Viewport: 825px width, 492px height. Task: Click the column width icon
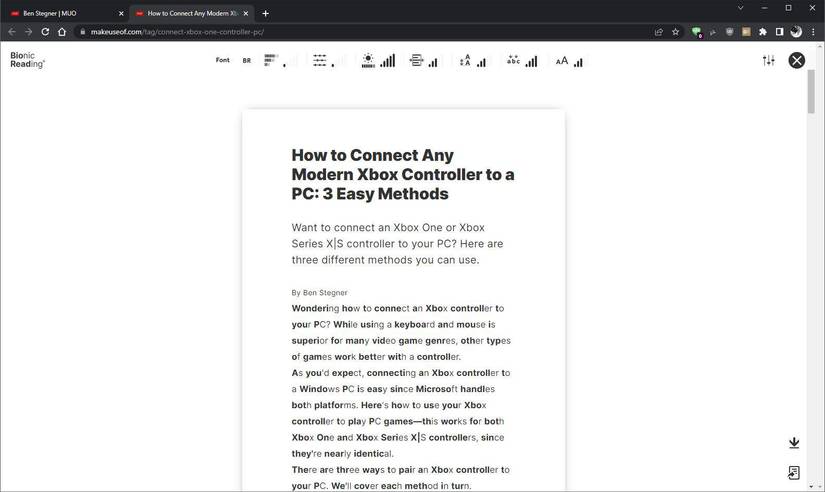[x=416, y=61]
